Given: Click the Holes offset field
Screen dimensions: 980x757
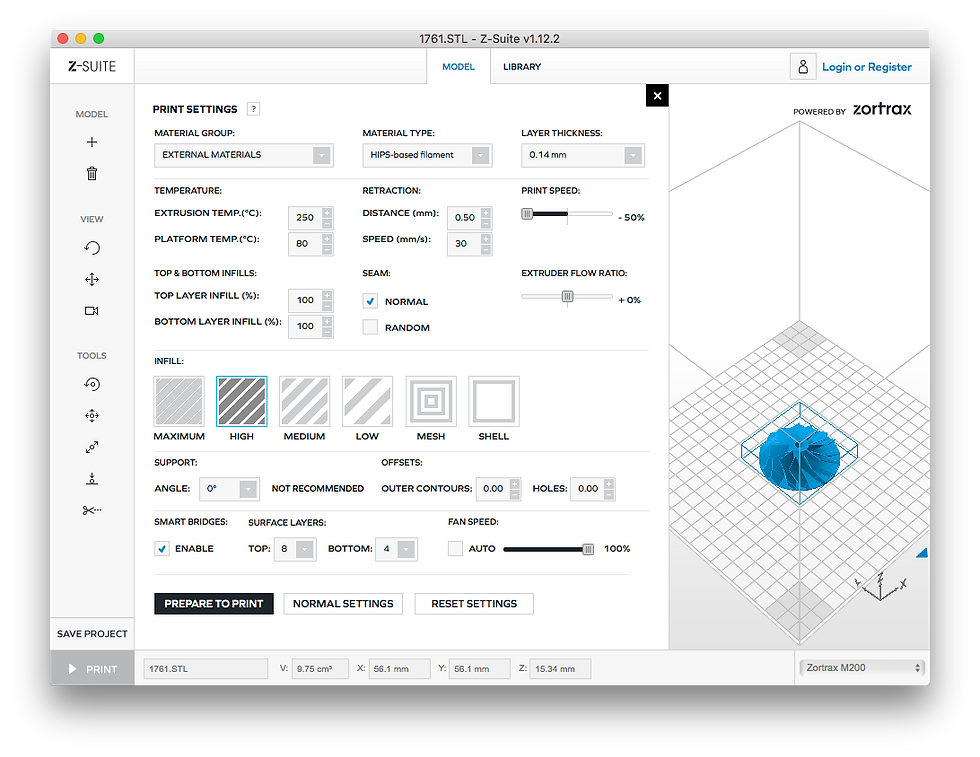Looking at the screenshot, I should click(x=588, y=489).
